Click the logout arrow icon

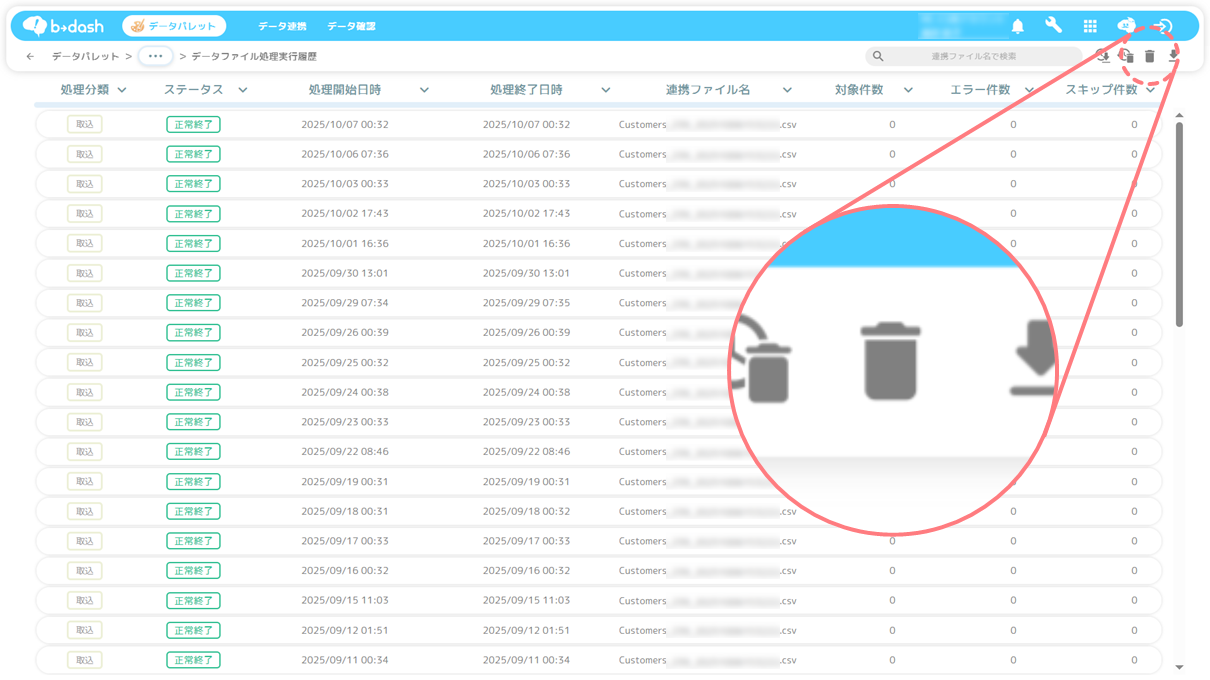(x=1163, y=26)
